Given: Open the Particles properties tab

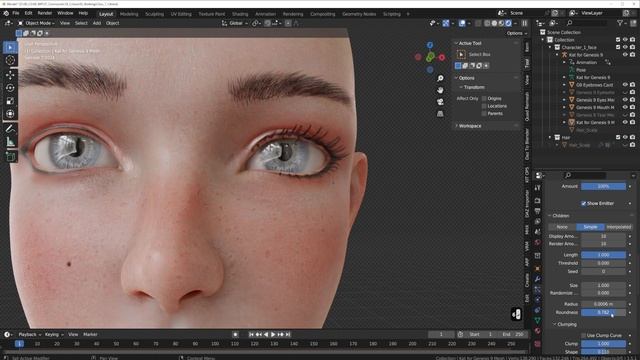Looking at the screenshot, I should (x=538, y=289).
